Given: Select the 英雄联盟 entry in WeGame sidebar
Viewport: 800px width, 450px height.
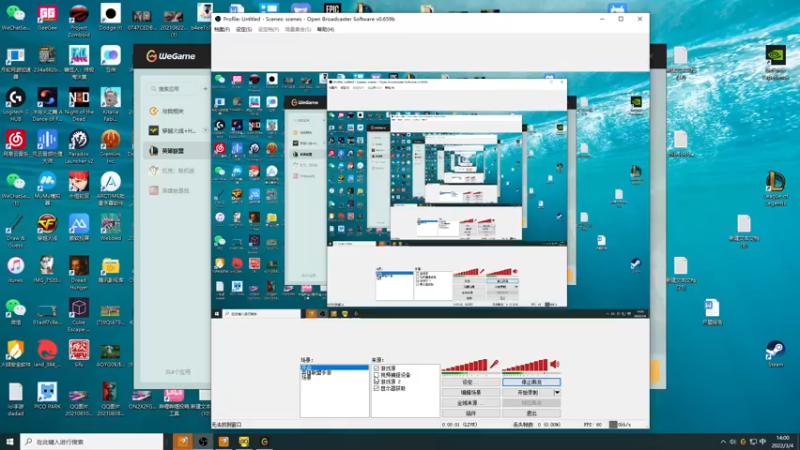Looking at the screenshot, I should point(173,151).
